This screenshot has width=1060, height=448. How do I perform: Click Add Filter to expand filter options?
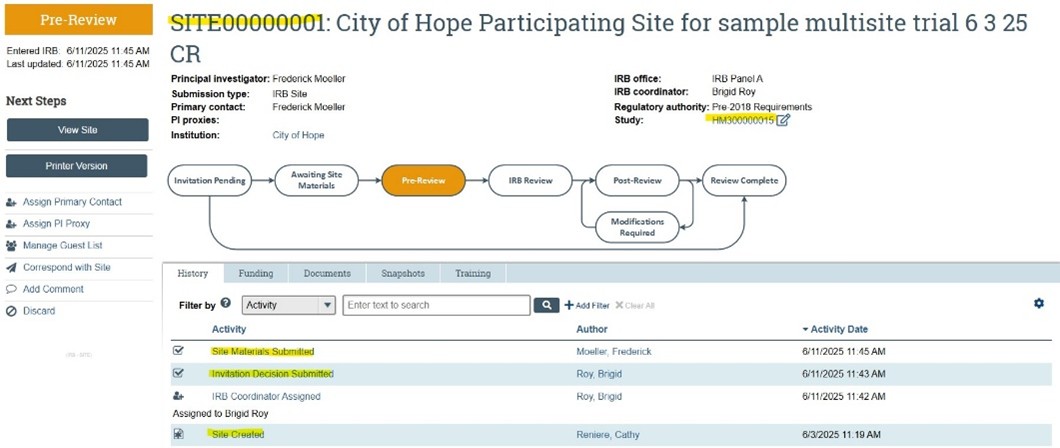click(585, 305)
